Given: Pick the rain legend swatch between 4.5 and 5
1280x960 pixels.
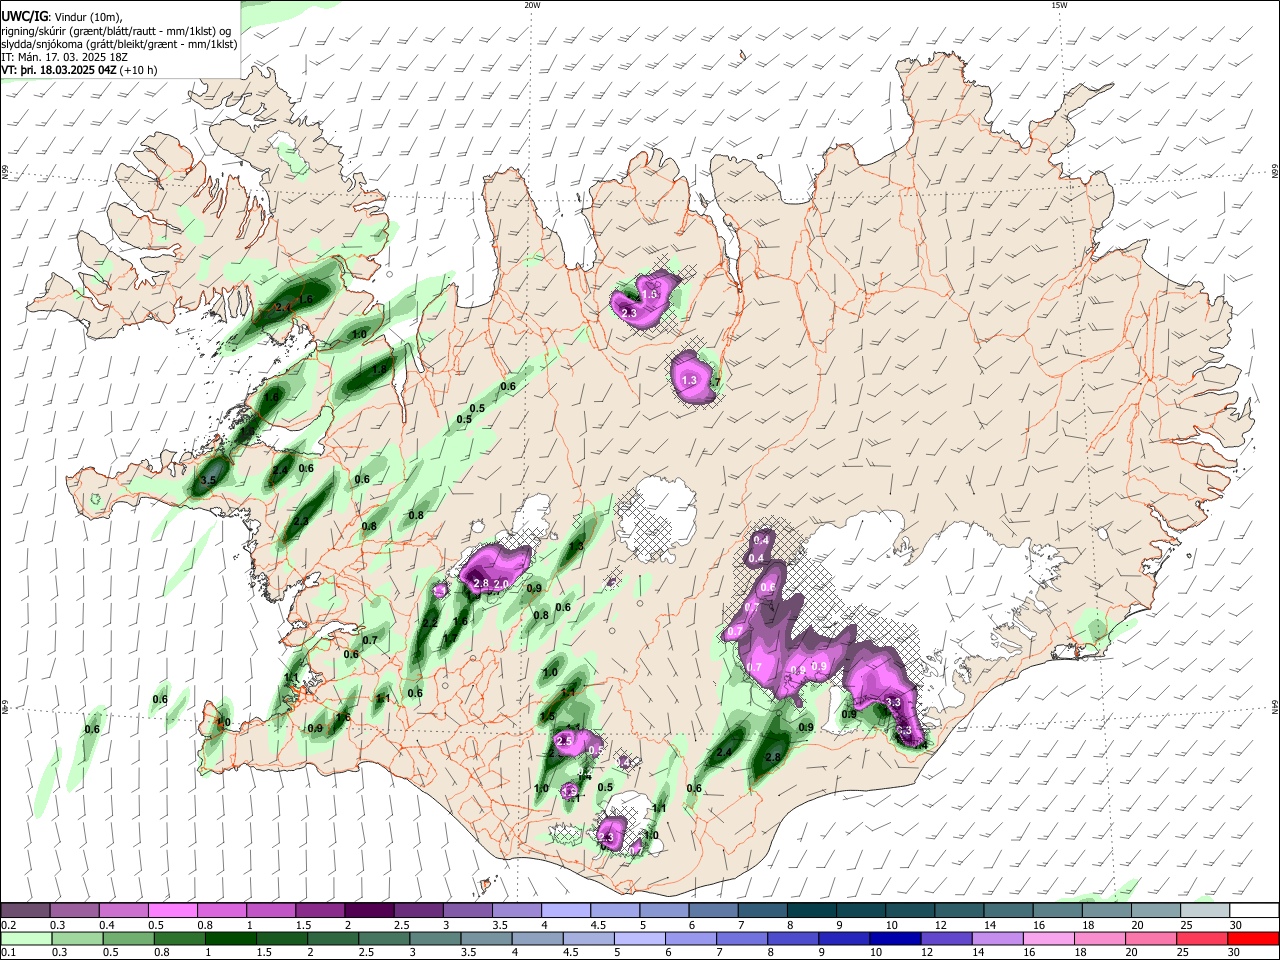Looking at the screenshot, I should tap(587, 938).
